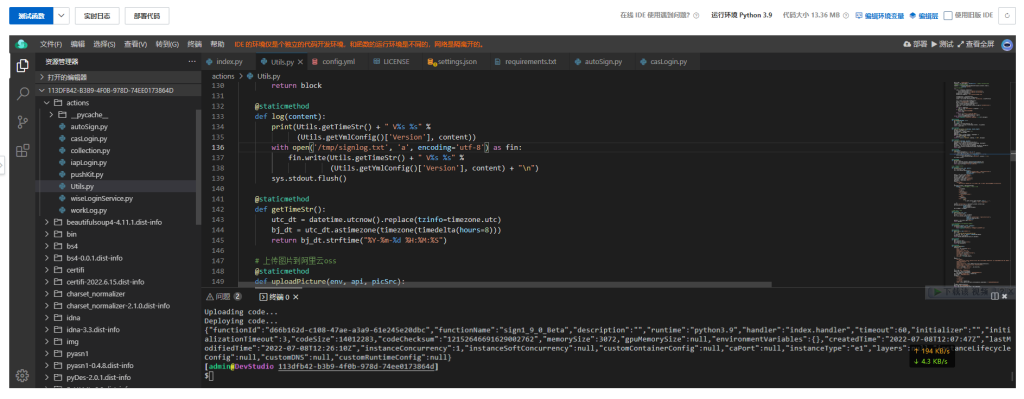Screen dimensions: 1024x399
Task: Click help icon beside online IDE question
Action: click(696, 16)
